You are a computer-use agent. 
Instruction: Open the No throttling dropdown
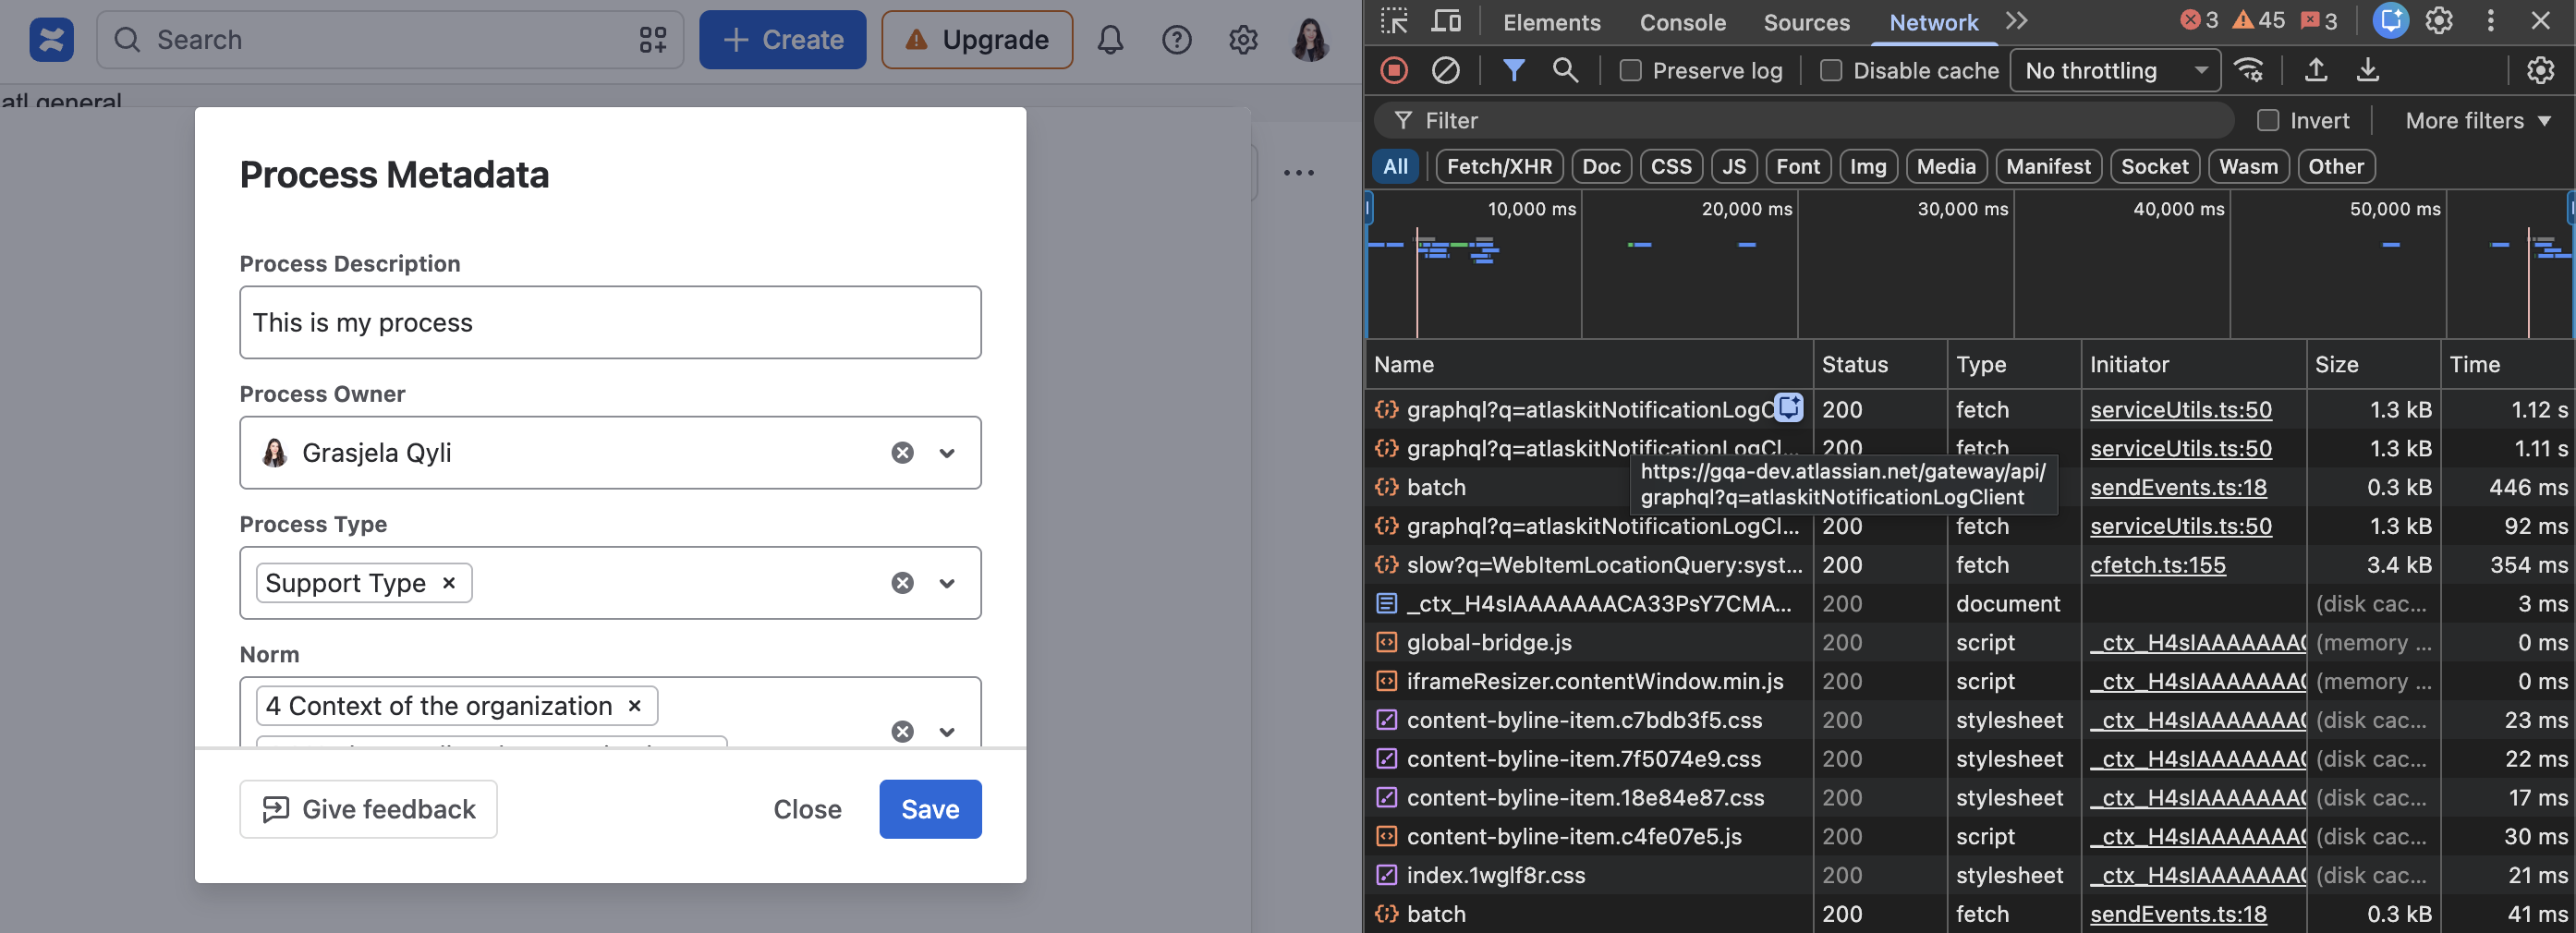[x=2115, y=70]
